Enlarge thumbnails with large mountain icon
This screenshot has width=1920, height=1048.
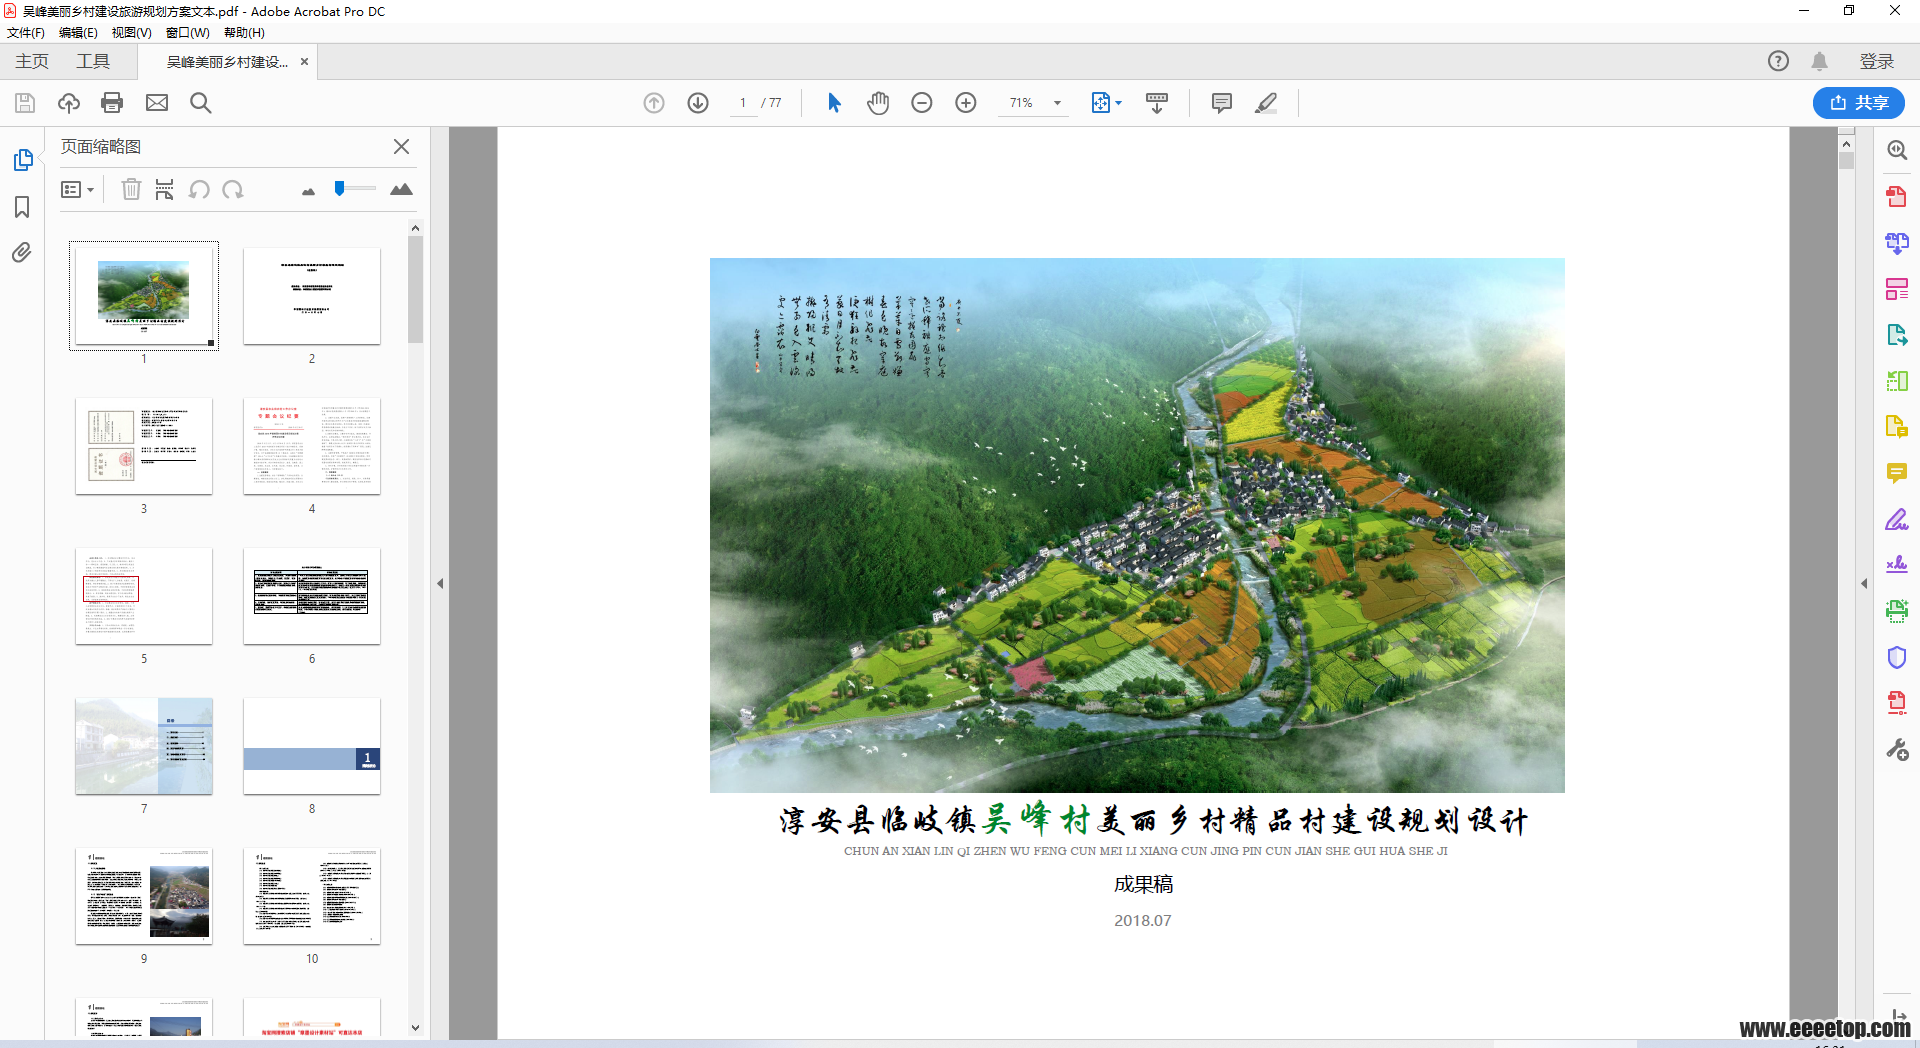click(401, 189)
